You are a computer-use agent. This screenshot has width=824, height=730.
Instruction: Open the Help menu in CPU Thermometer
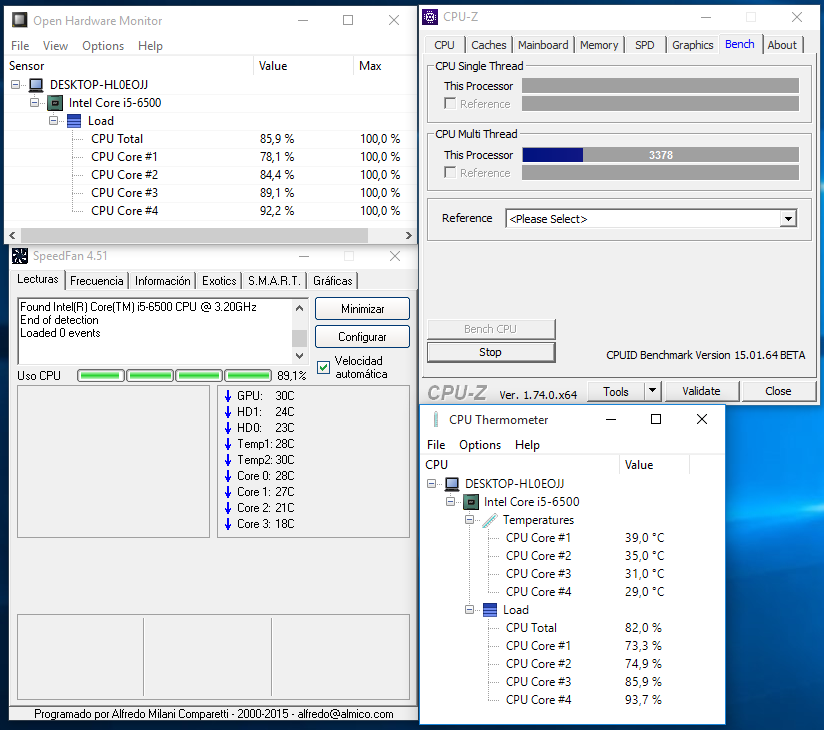[x=527, y=445]
